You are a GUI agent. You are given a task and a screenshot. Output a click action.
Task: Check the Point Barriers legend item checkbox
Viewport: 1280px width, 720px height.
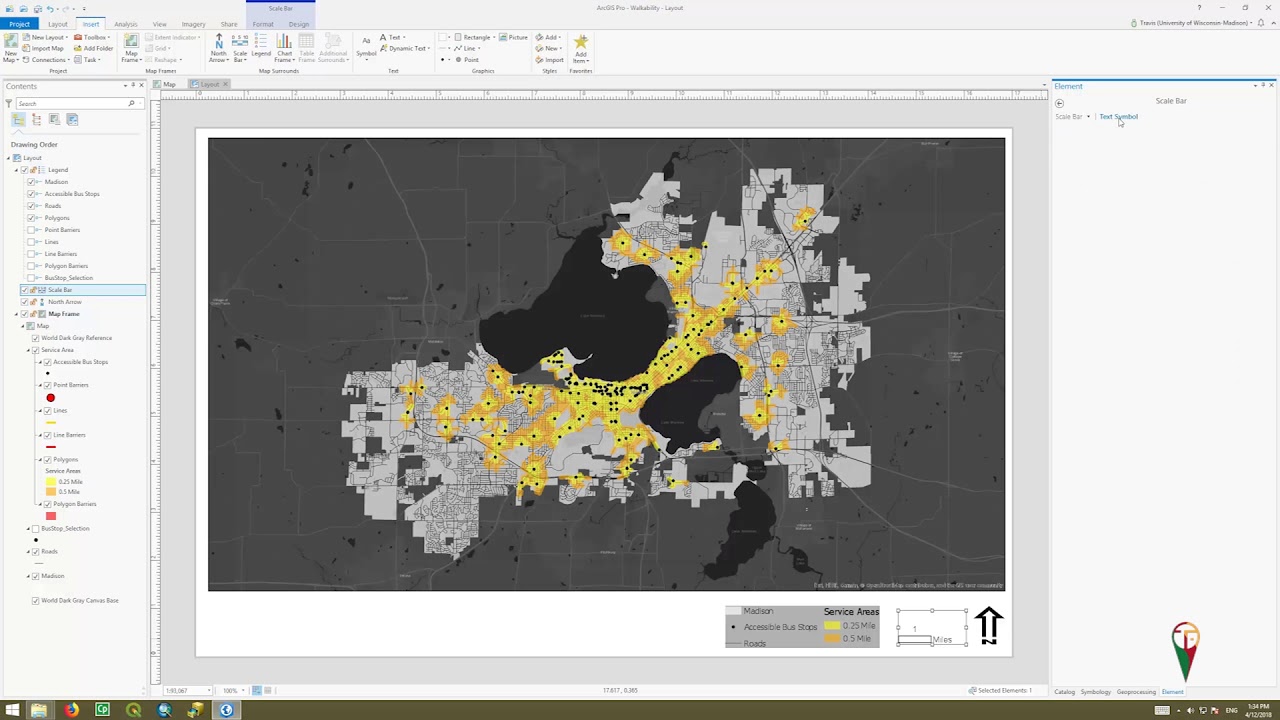click(32, 230)
